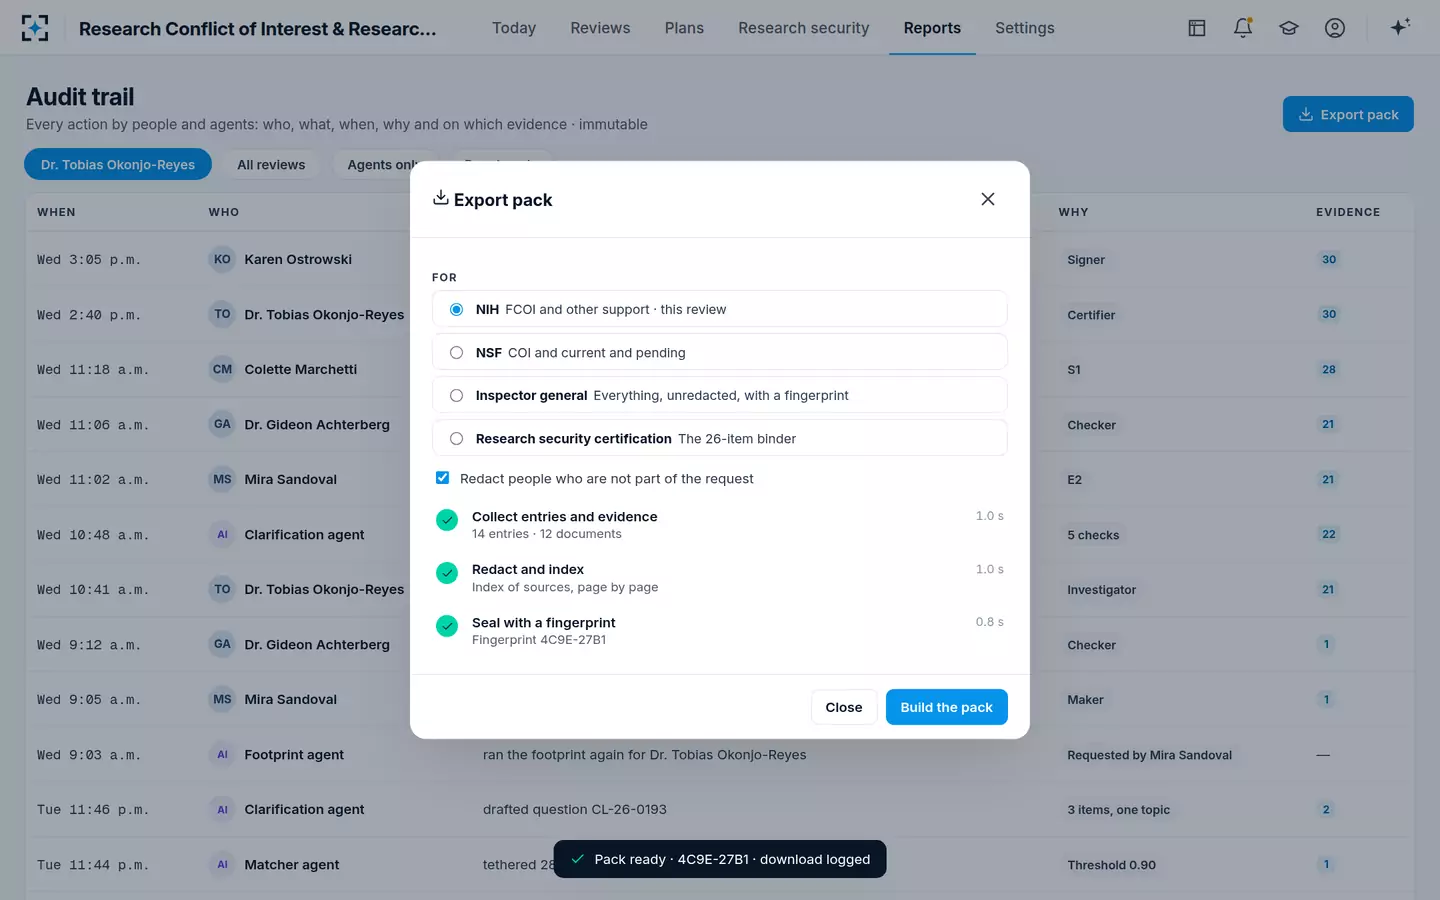
Task: Click the Fingerprint 4C9E-27B1 text in the dialog
Action: point(539,640)
